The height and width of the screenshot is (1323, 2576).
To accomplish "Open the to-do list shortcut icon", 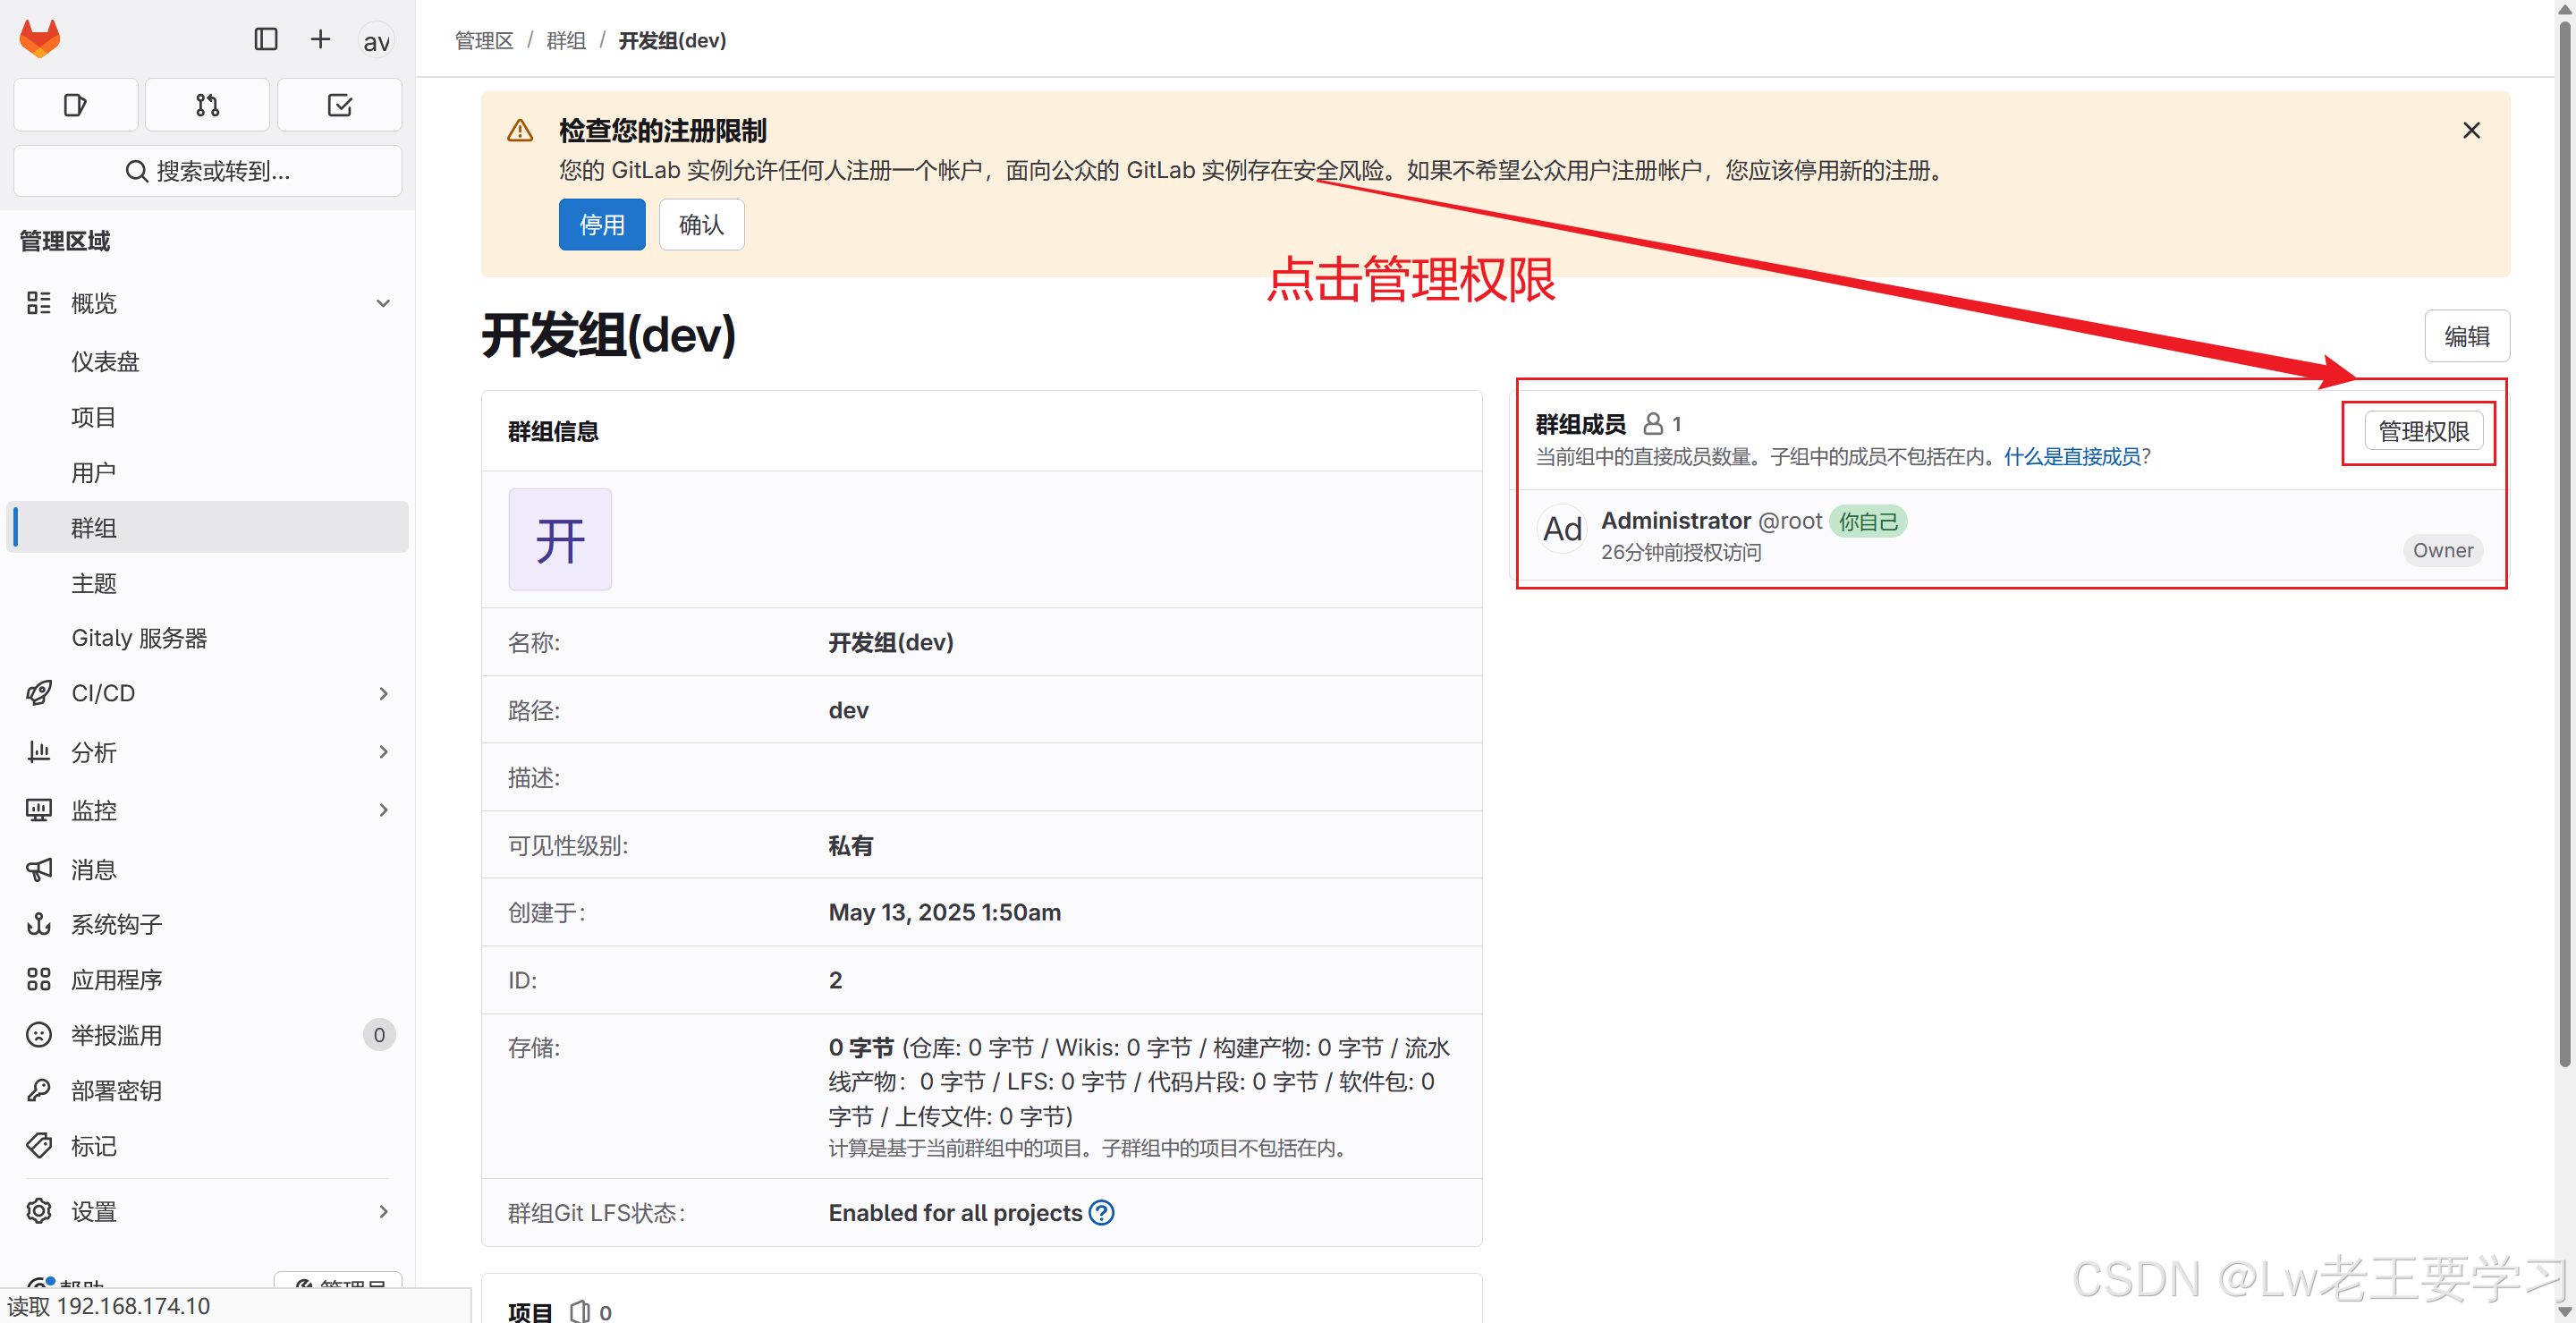I will coord(339,105).
